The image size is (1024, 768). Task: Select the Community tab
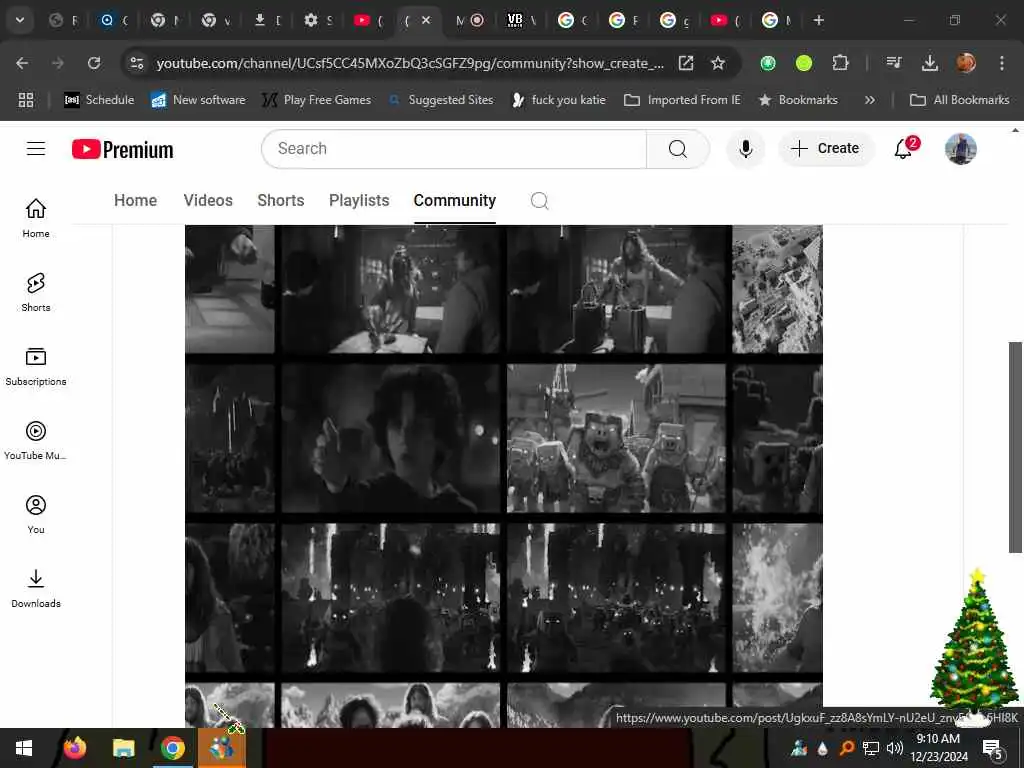click(455, 200)
